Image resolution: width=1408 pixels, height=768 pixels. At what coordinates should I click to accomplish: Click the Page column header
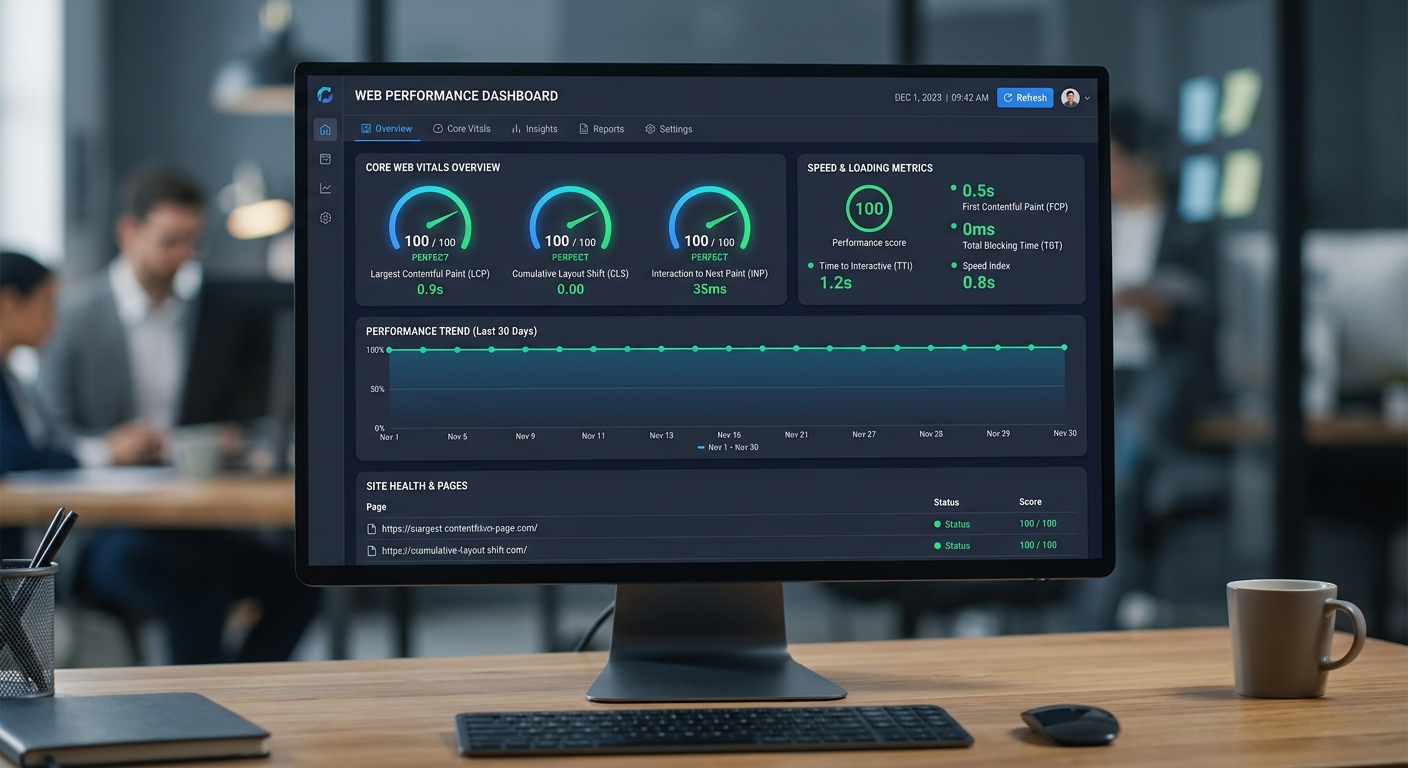(376, 507)
